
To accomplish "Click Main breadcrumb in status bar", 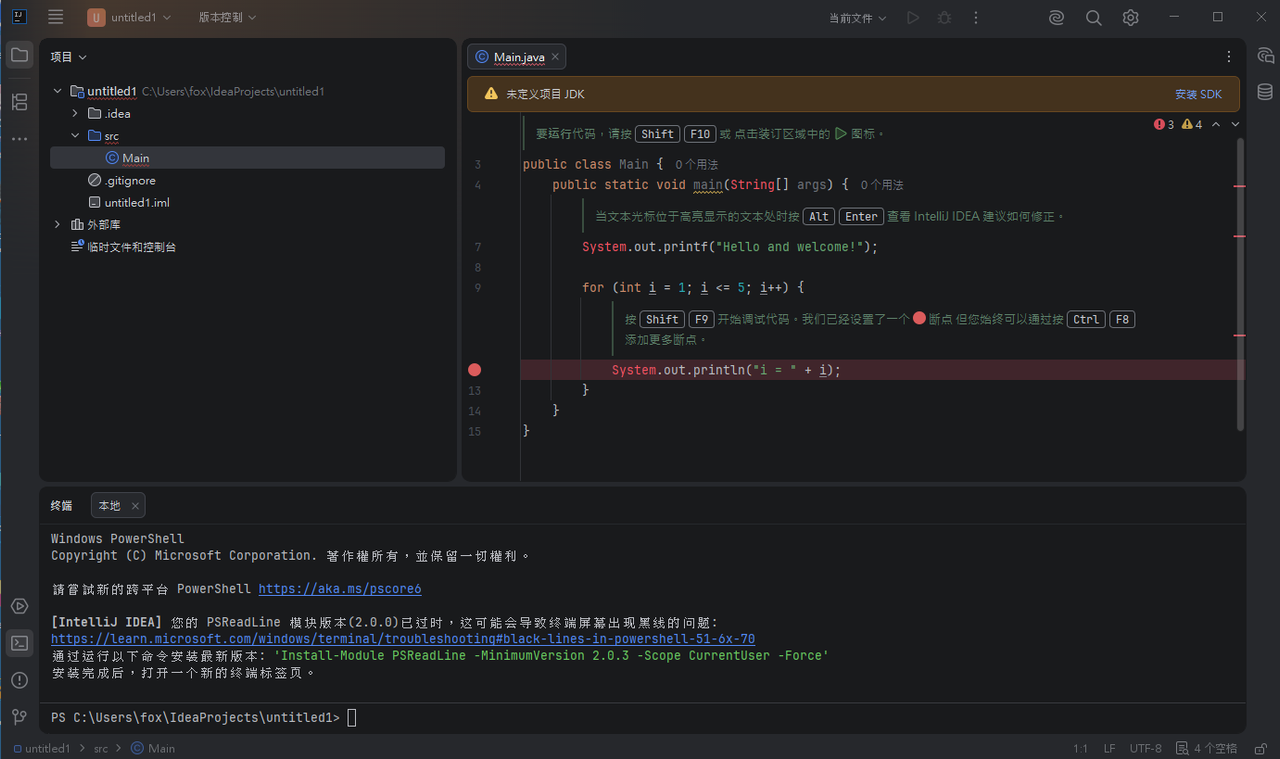I will (153, 748).
